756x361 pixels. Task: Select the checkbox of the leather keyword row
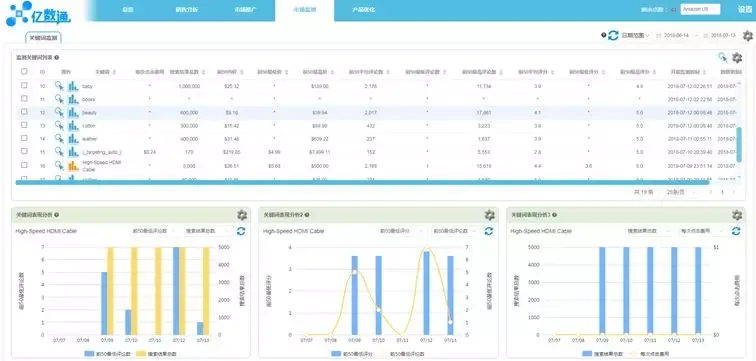[24, 138]
